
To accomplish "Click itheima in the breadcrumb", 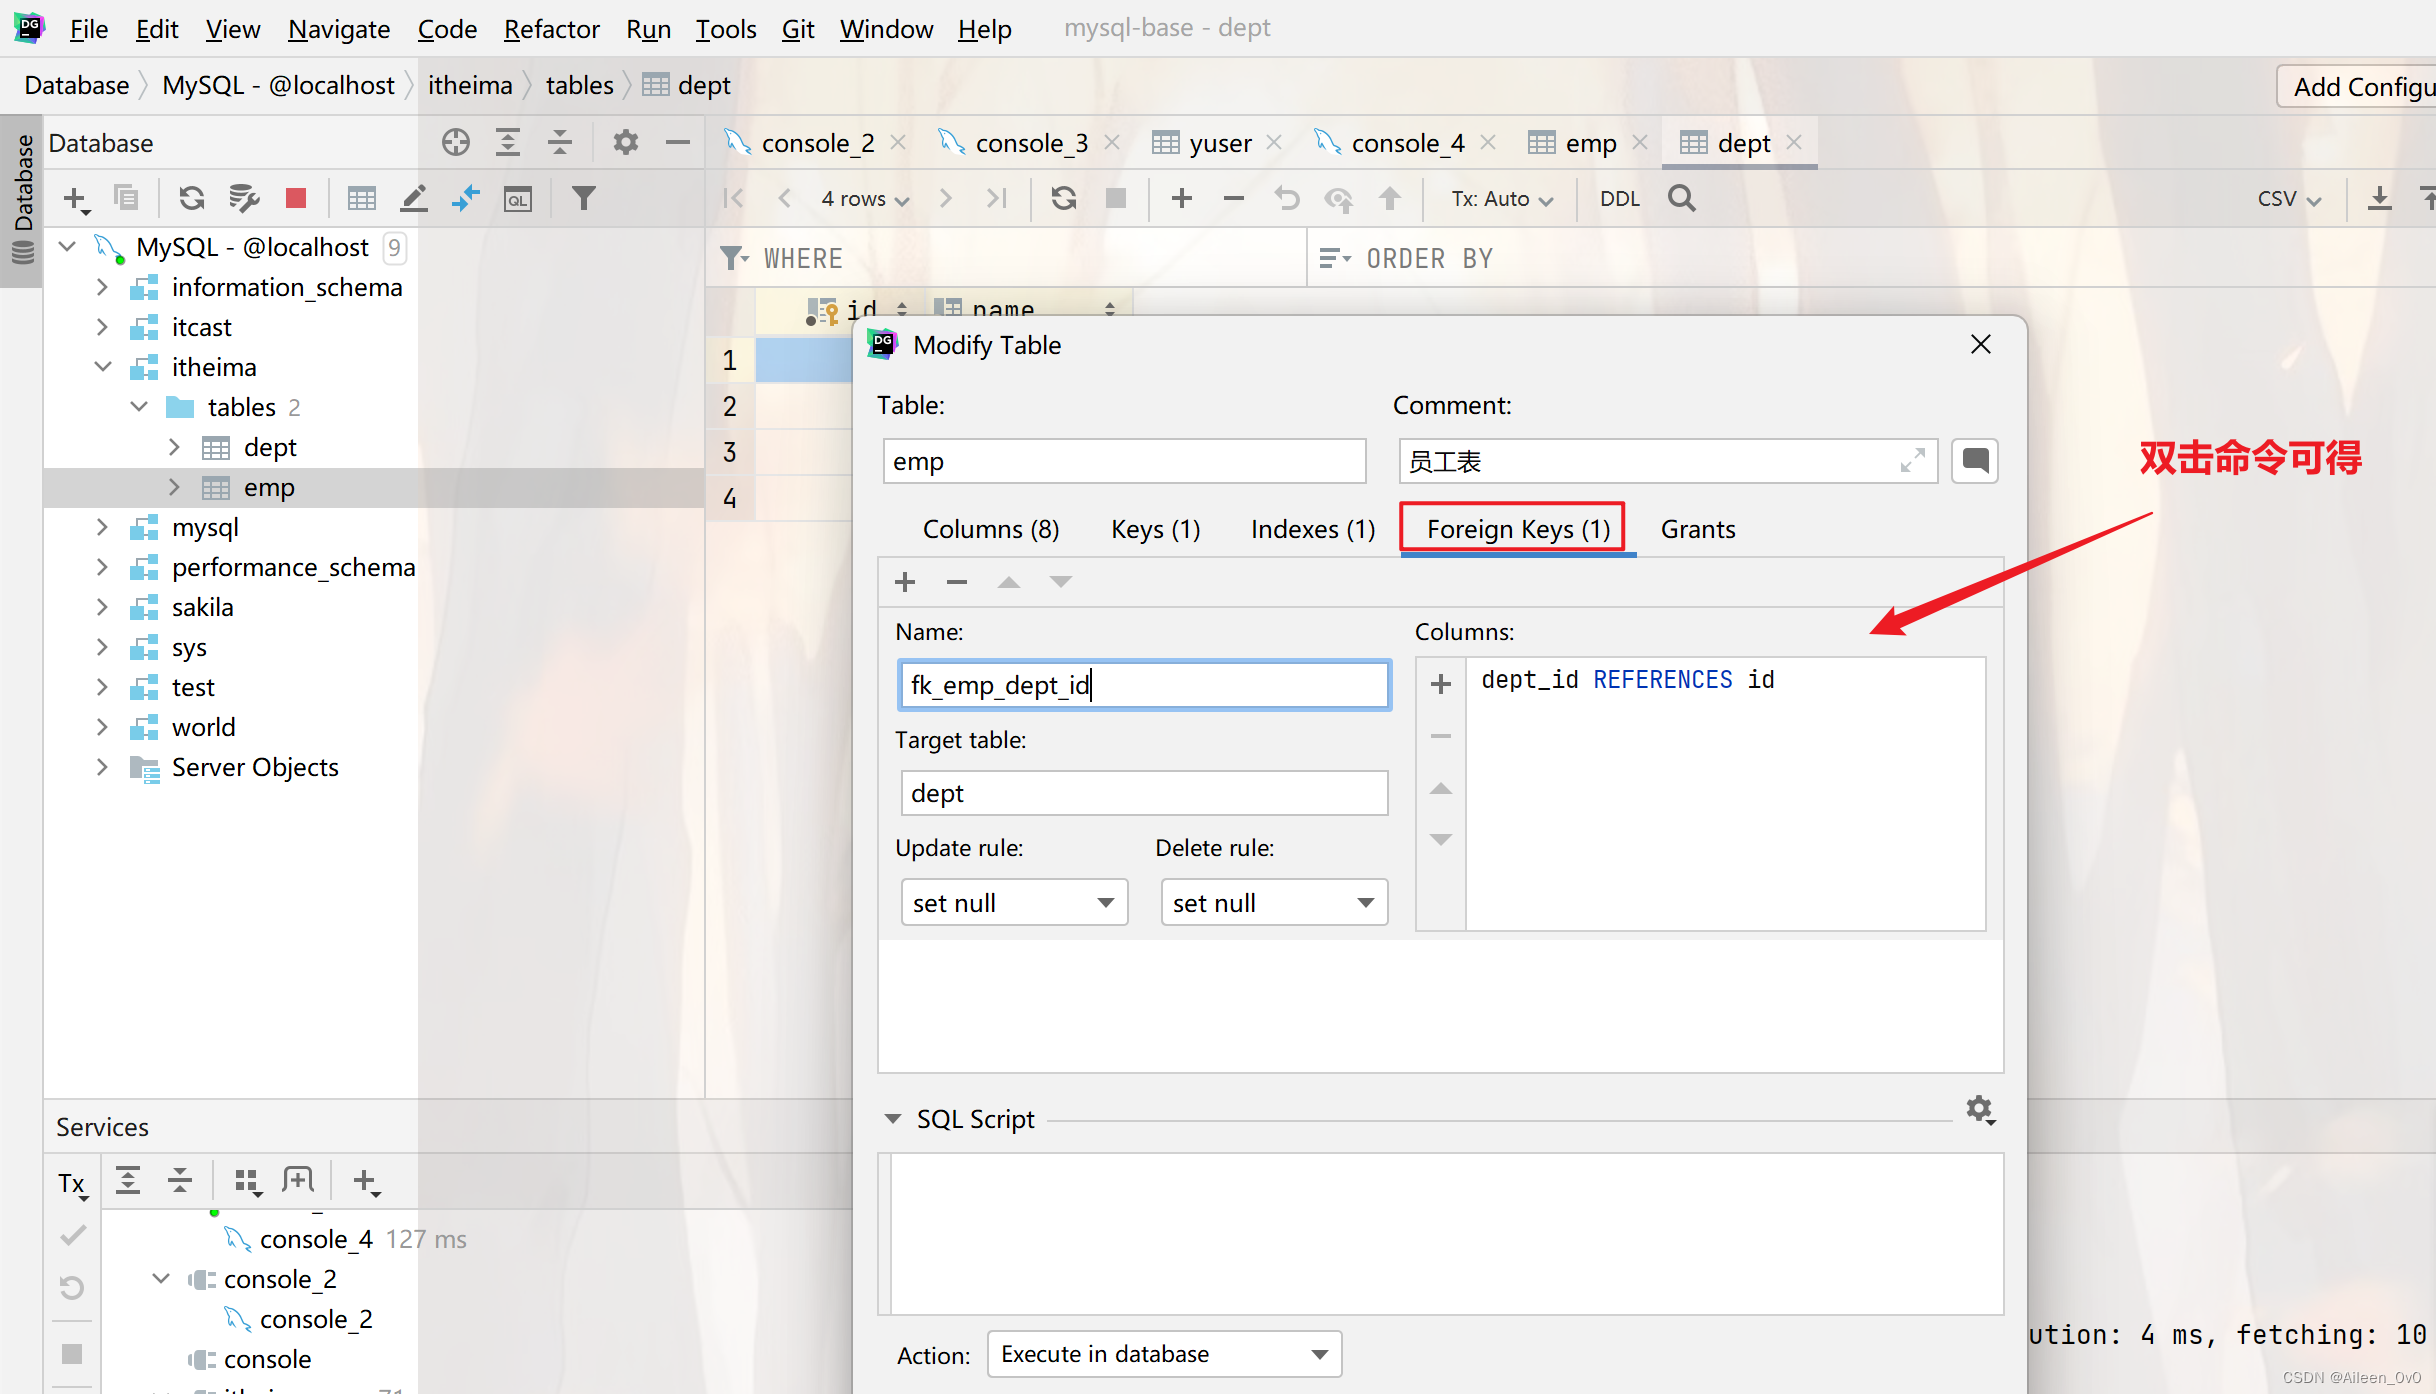I will click(x=470, y=86).
